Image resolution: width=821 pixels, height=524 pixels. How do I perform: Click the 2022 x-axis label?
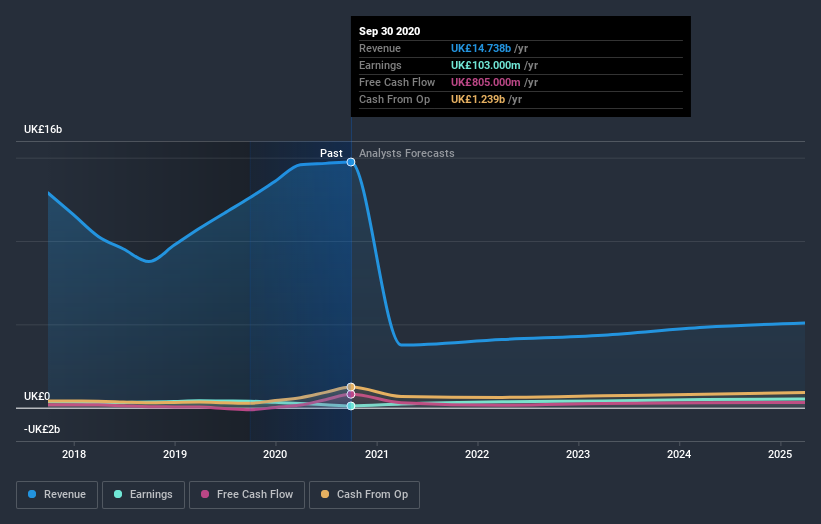(477, 454)
